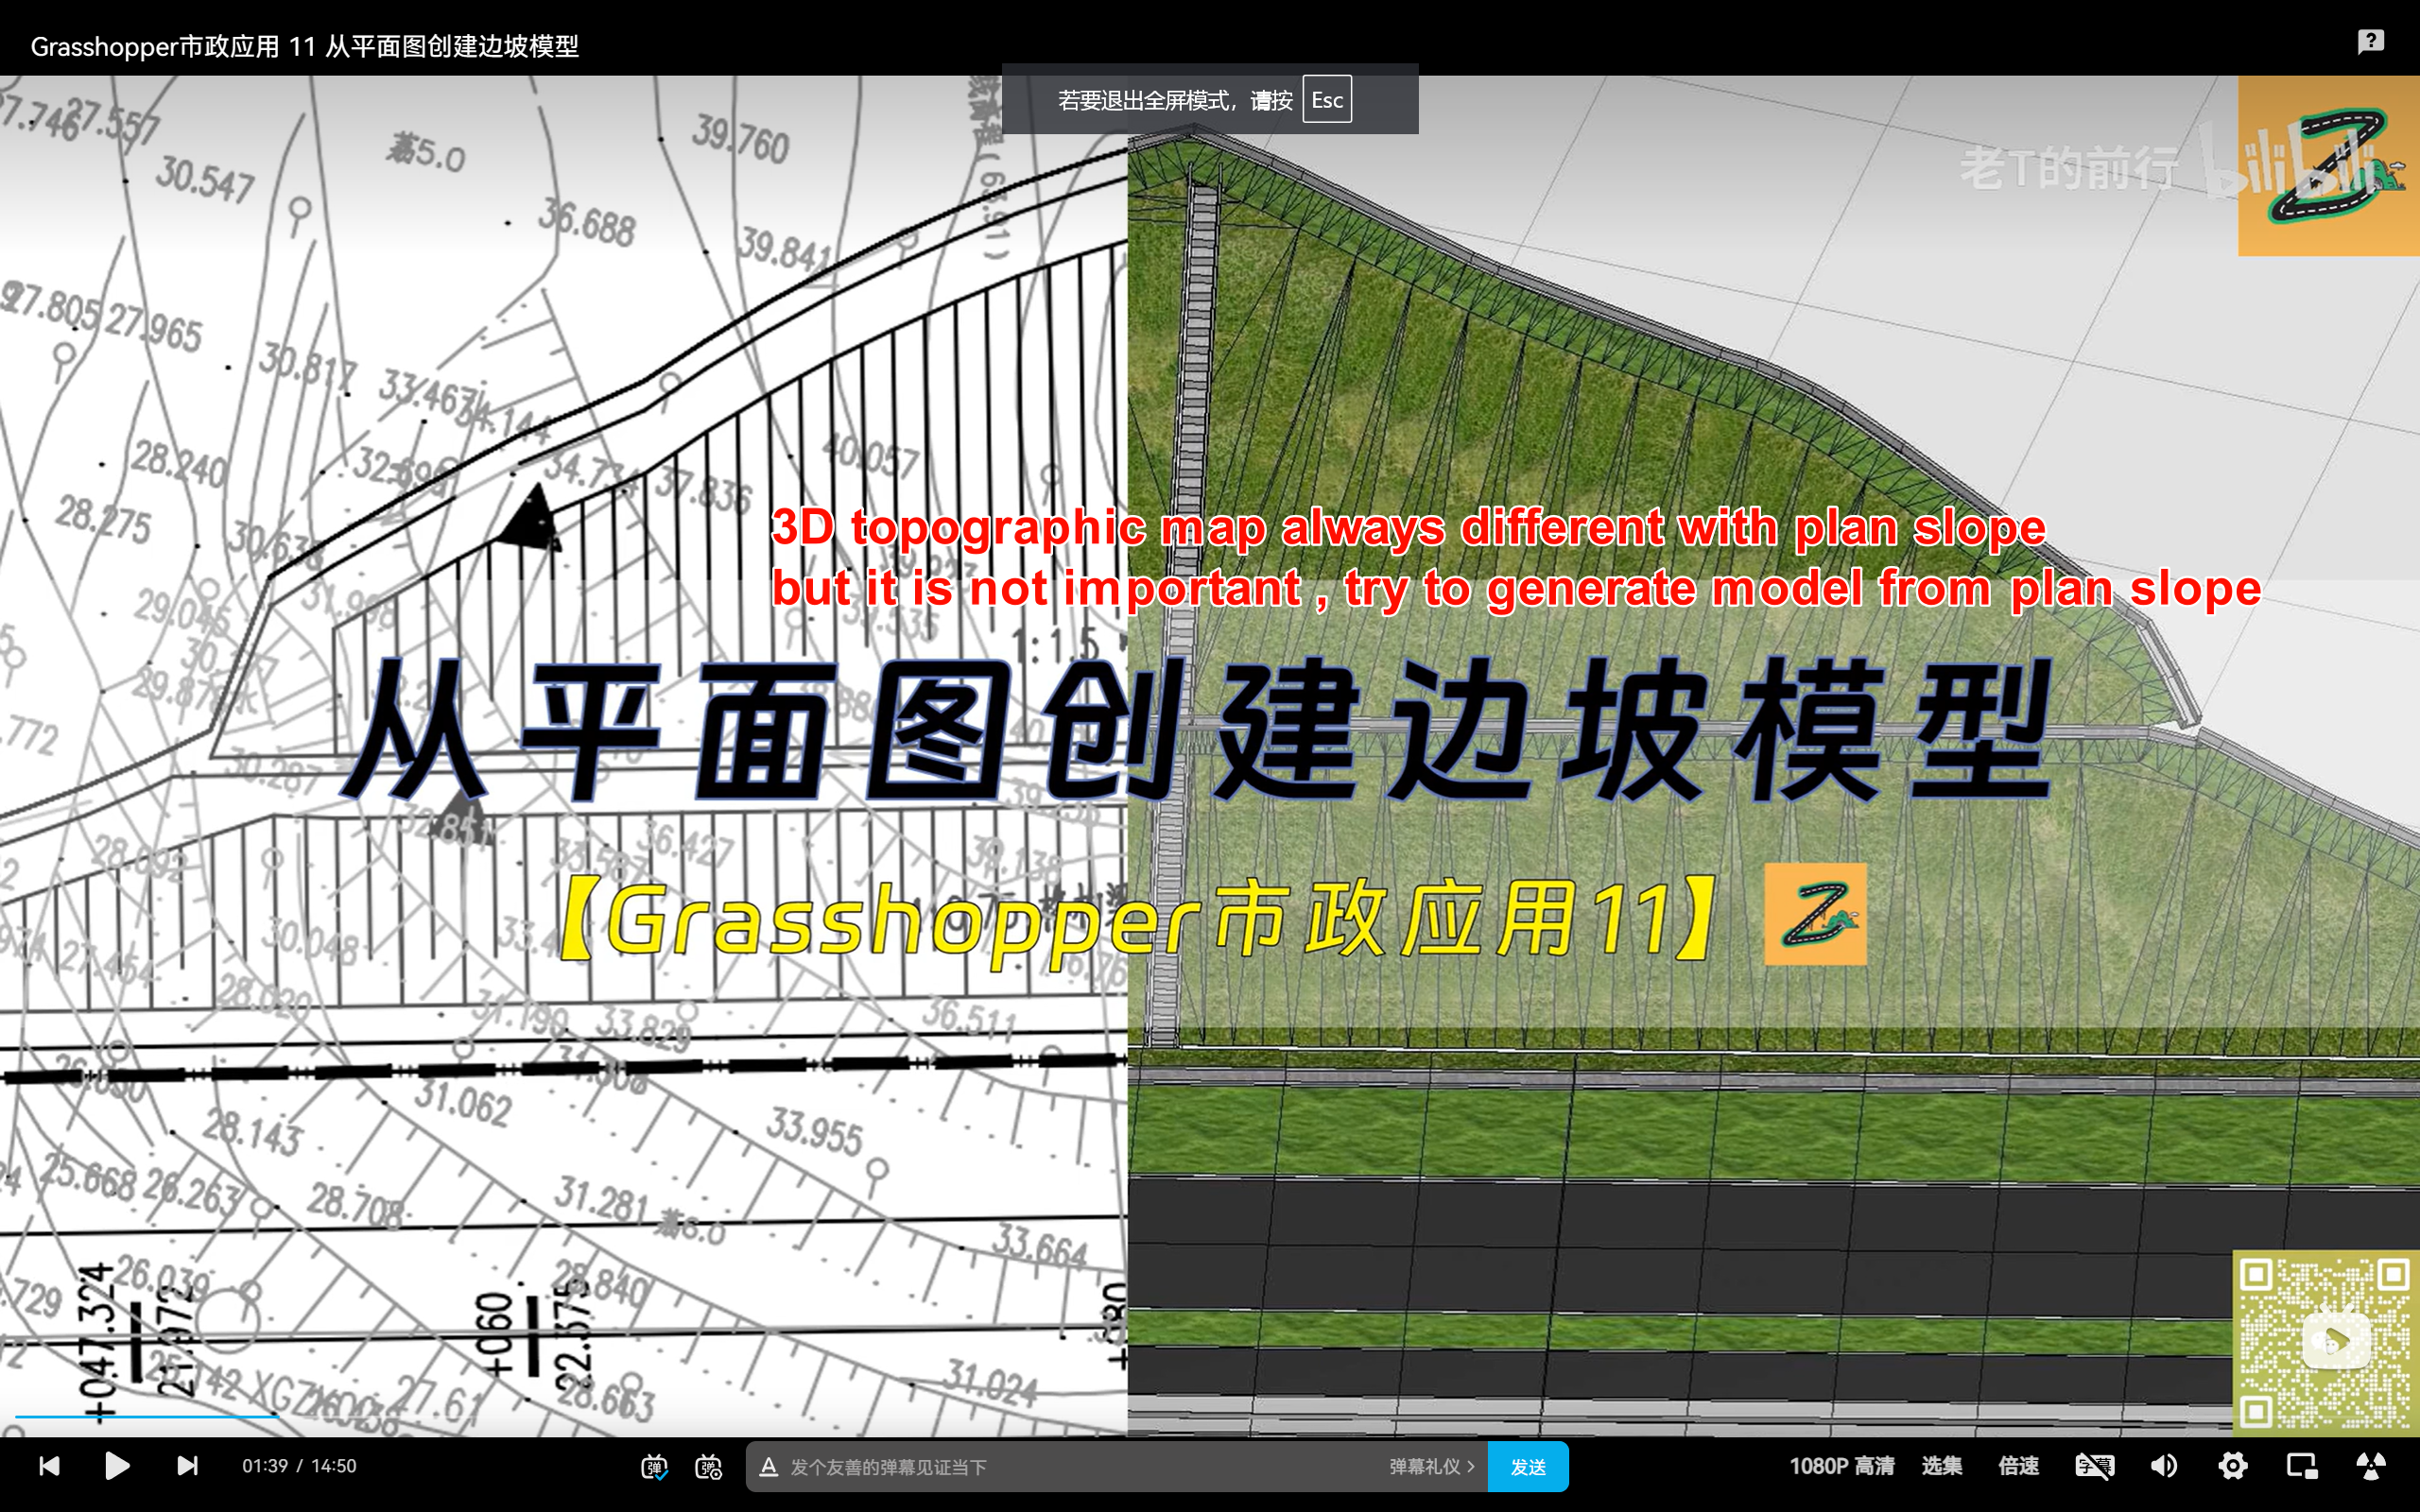Viewport: 2420px width, 1512px height.
Task: Mute the video volume
Action: 2163,1466
